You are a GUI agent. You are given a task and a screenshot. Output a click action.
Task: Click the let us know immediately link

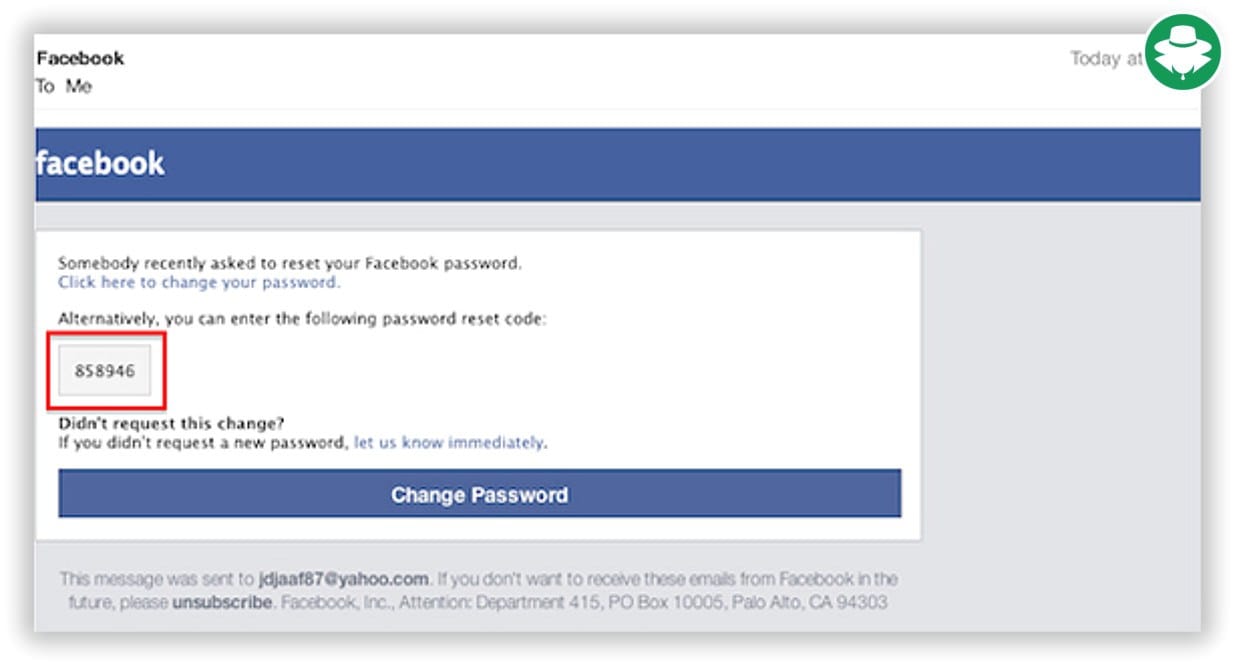pos(448,441)
